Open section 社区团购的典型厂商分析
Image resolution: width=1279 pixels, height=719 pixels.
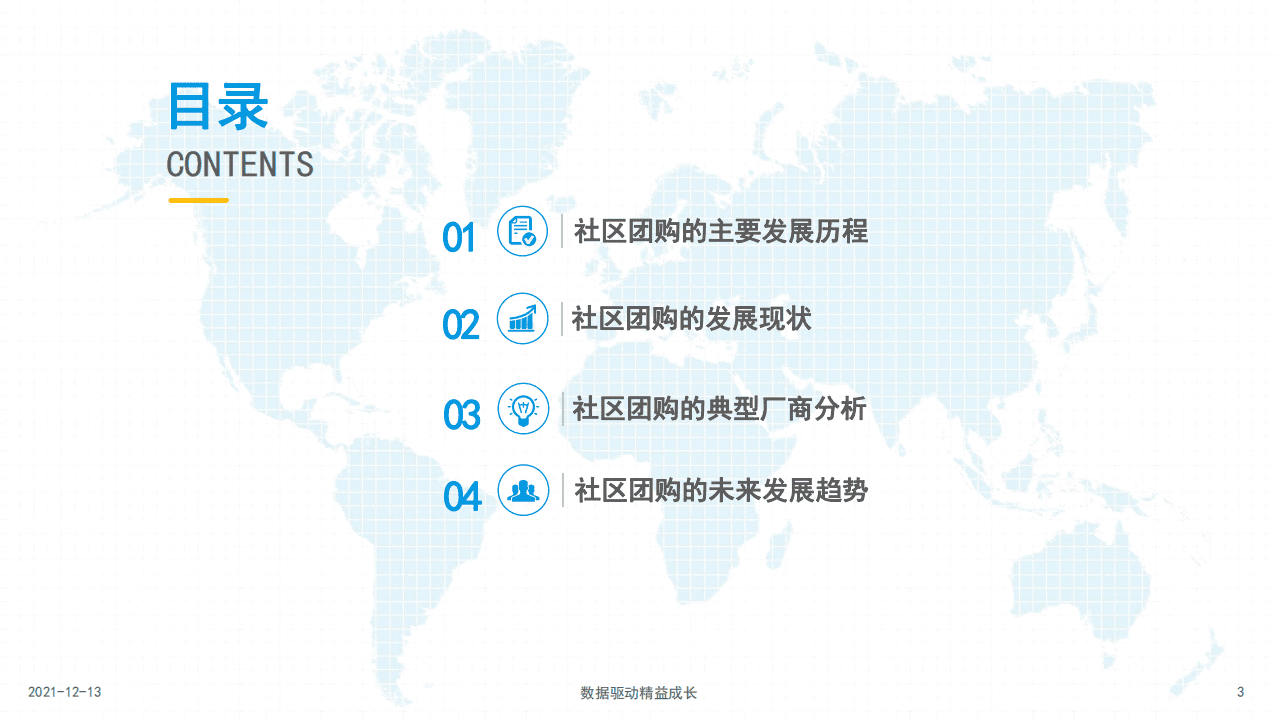click(719, 409)
